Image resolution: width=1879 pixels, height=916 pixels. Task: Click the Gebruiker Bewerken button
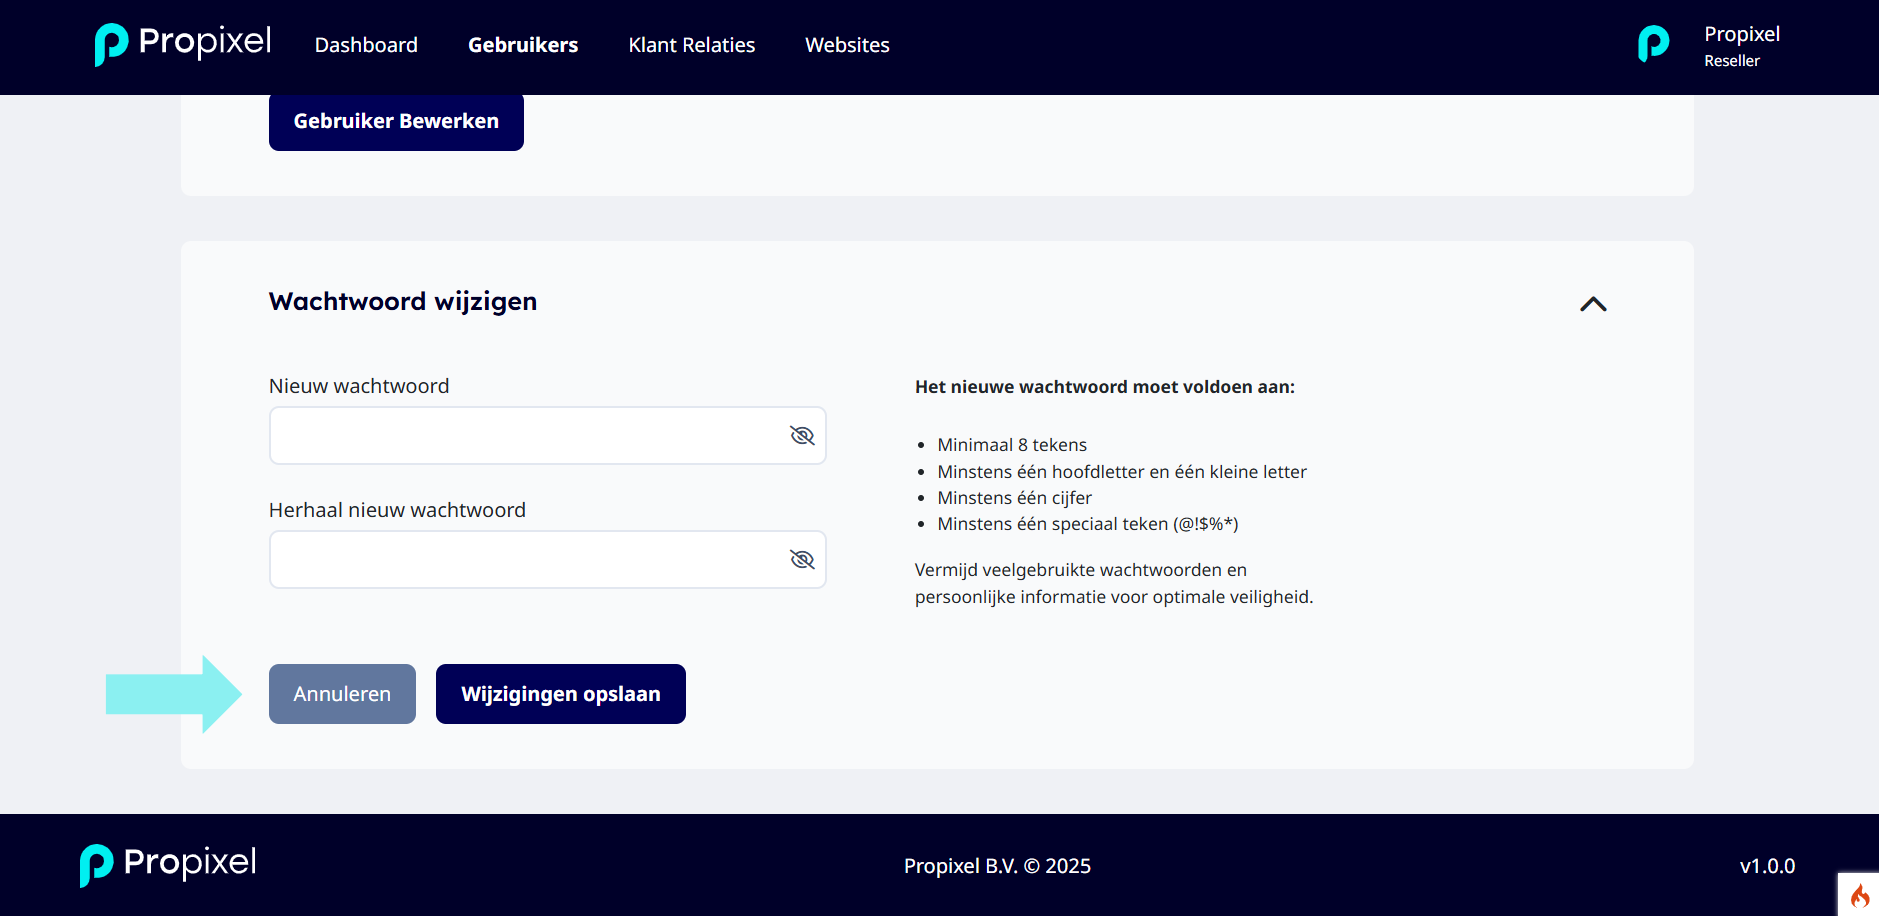pos(396,121)
